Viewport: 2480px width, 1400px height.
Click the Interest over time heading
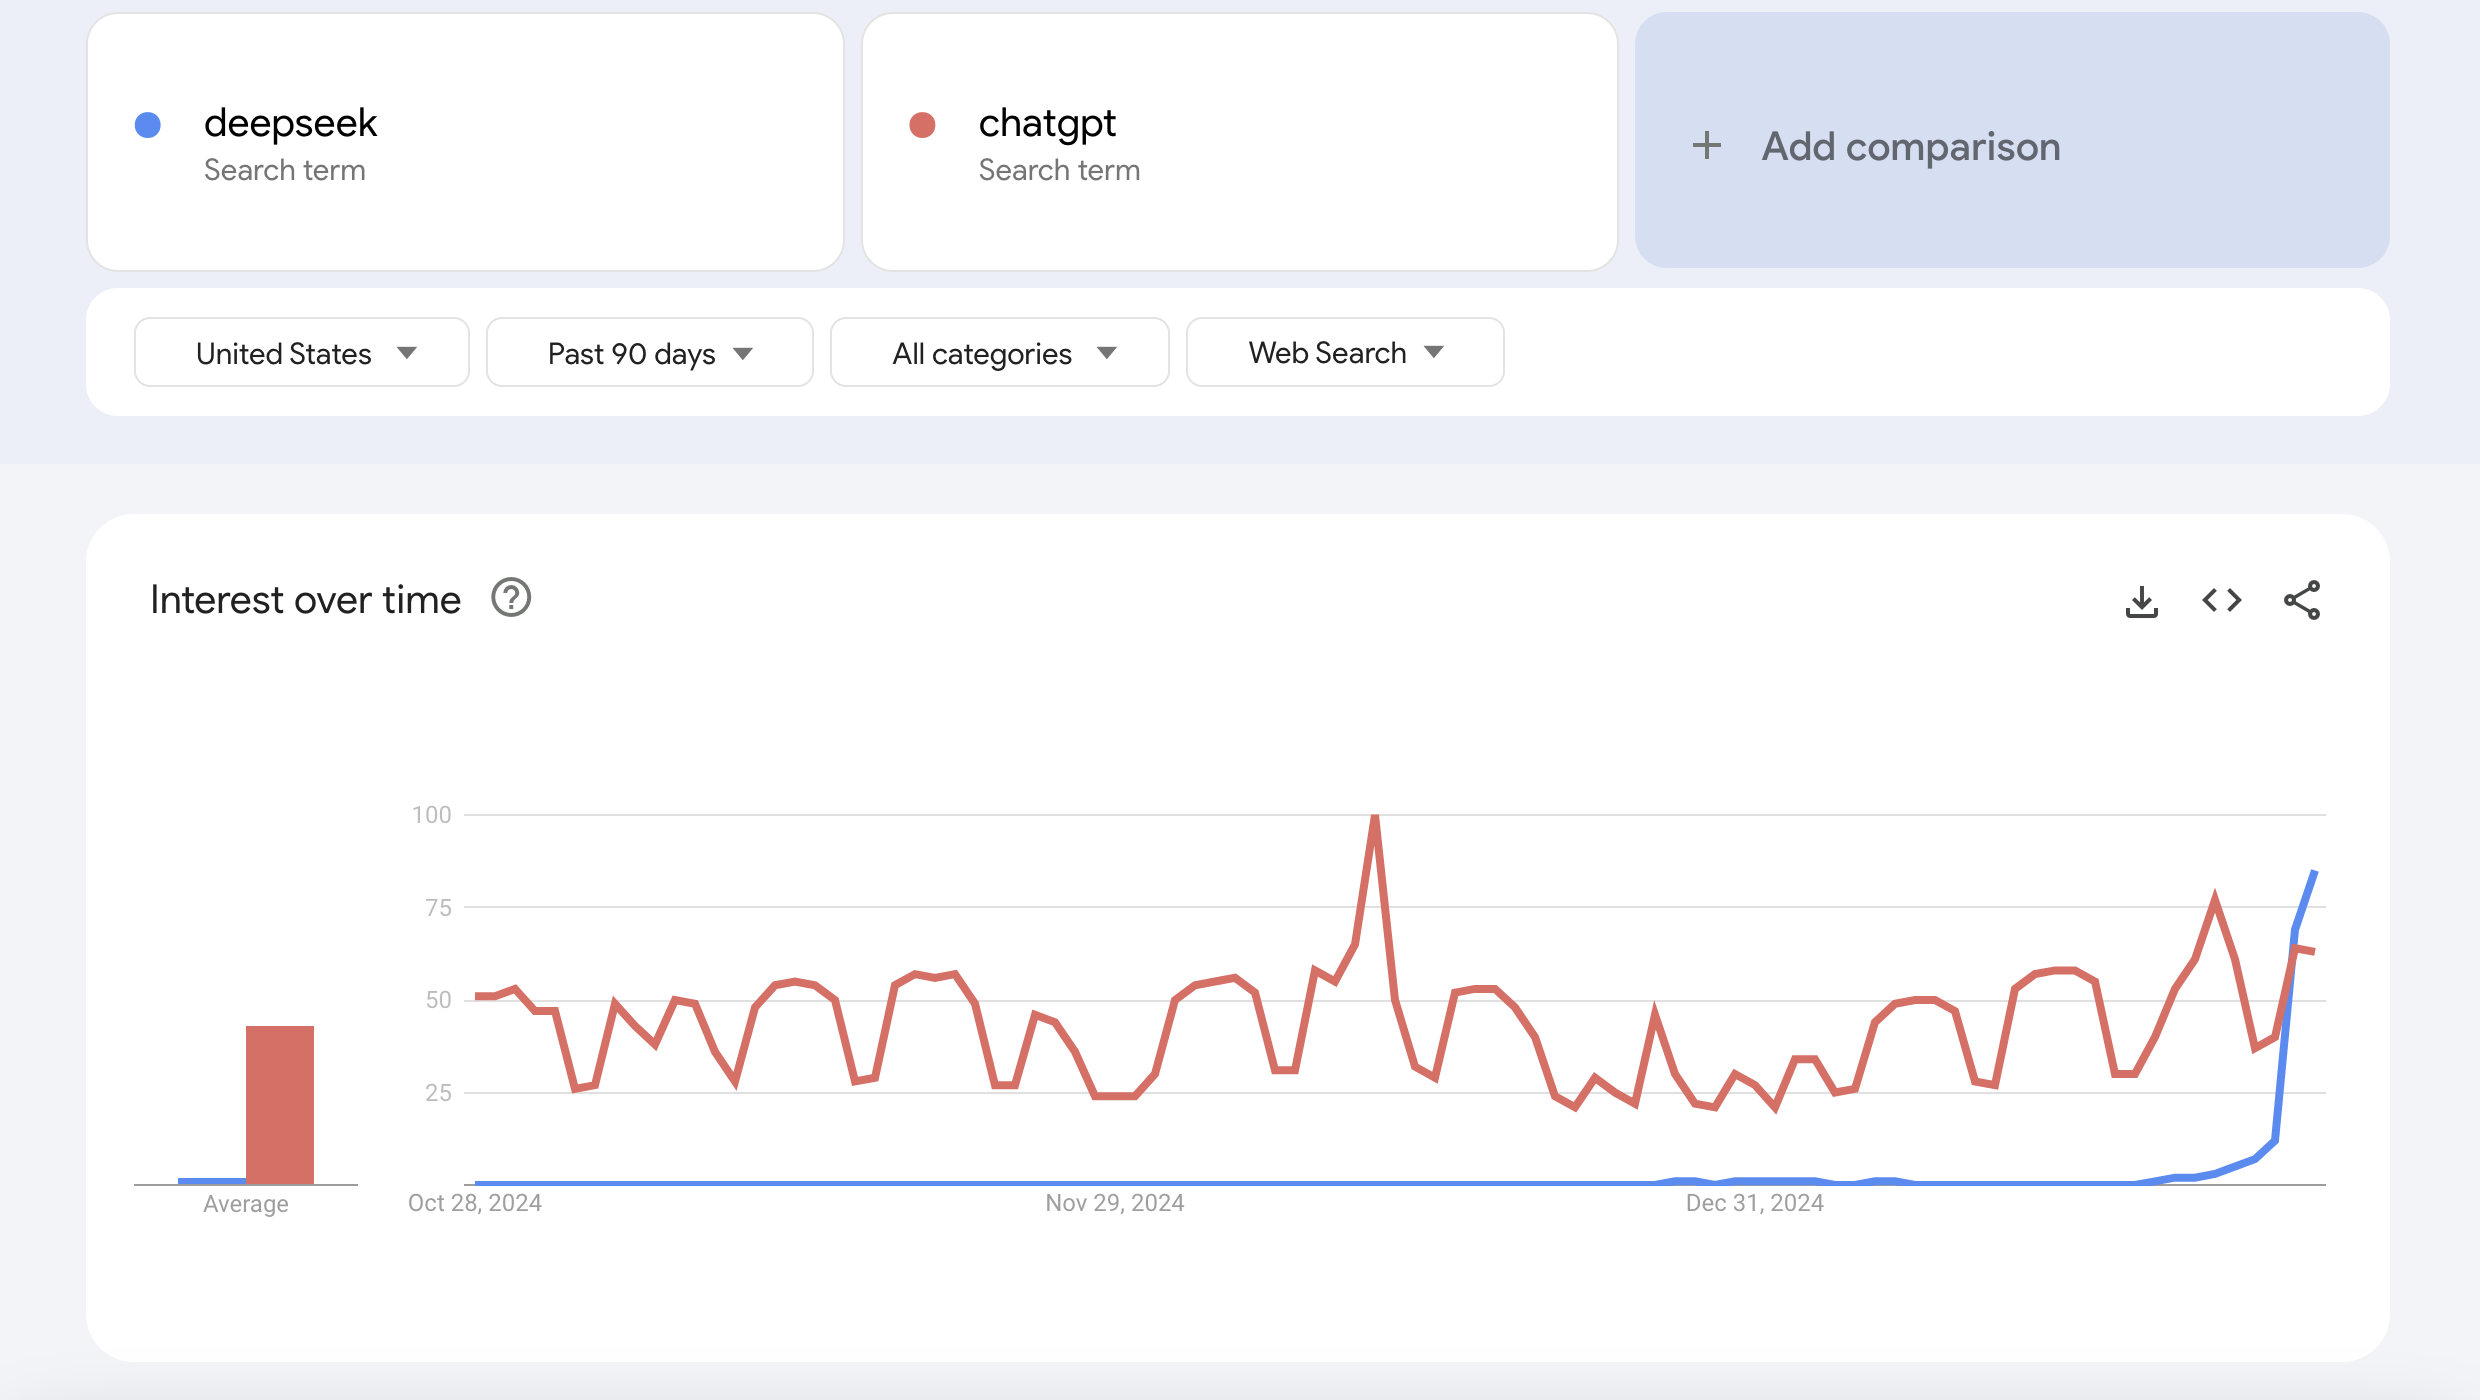coord(305,598)
